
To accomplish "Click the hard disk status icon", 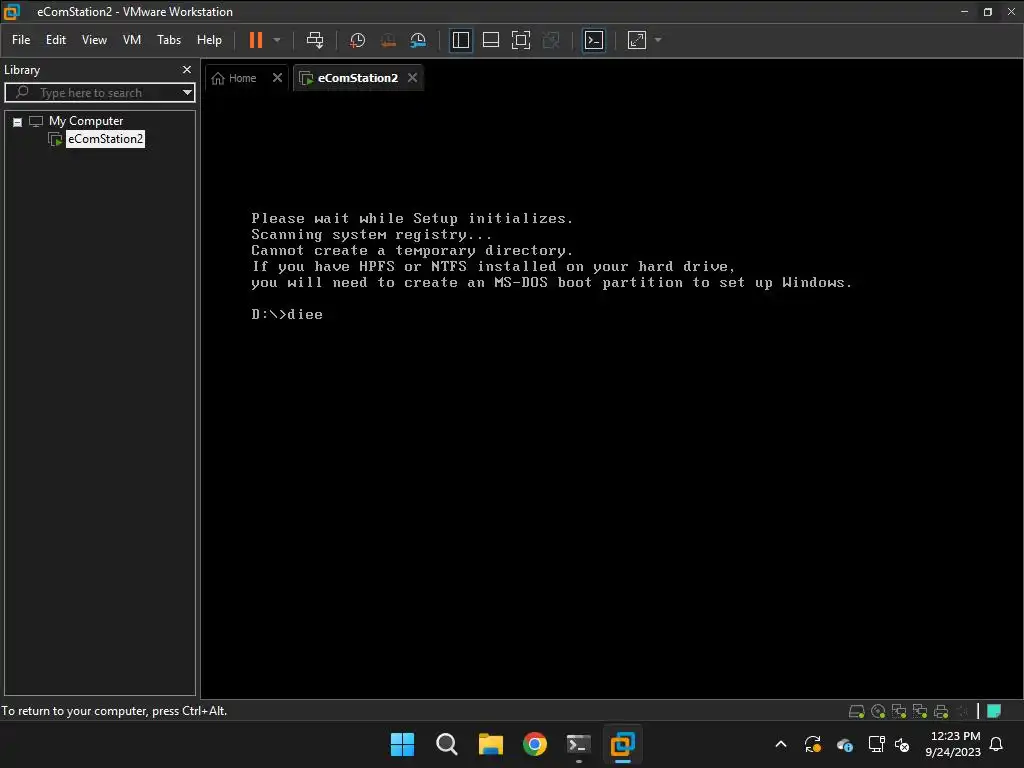I will click(856, 711).
